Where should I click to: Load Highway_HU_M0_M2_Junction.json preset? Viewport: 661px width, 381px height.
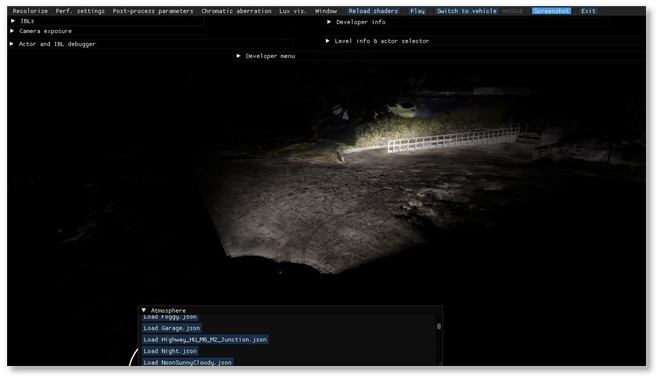(x=205, y=339)
